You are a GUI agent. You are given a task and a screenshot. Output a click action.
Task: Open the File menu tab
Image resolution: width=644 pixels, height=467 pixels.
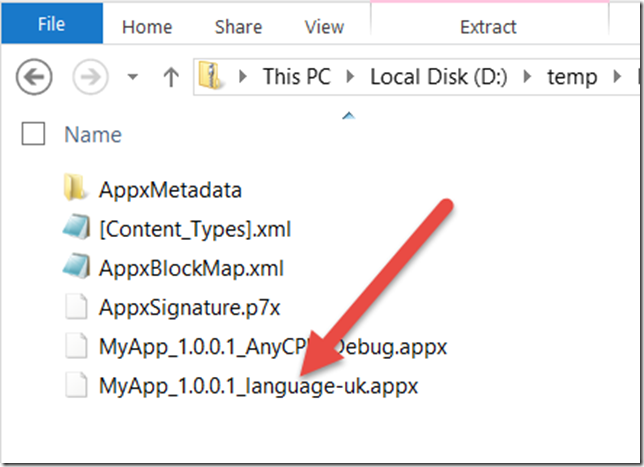(x=52, y=23)
